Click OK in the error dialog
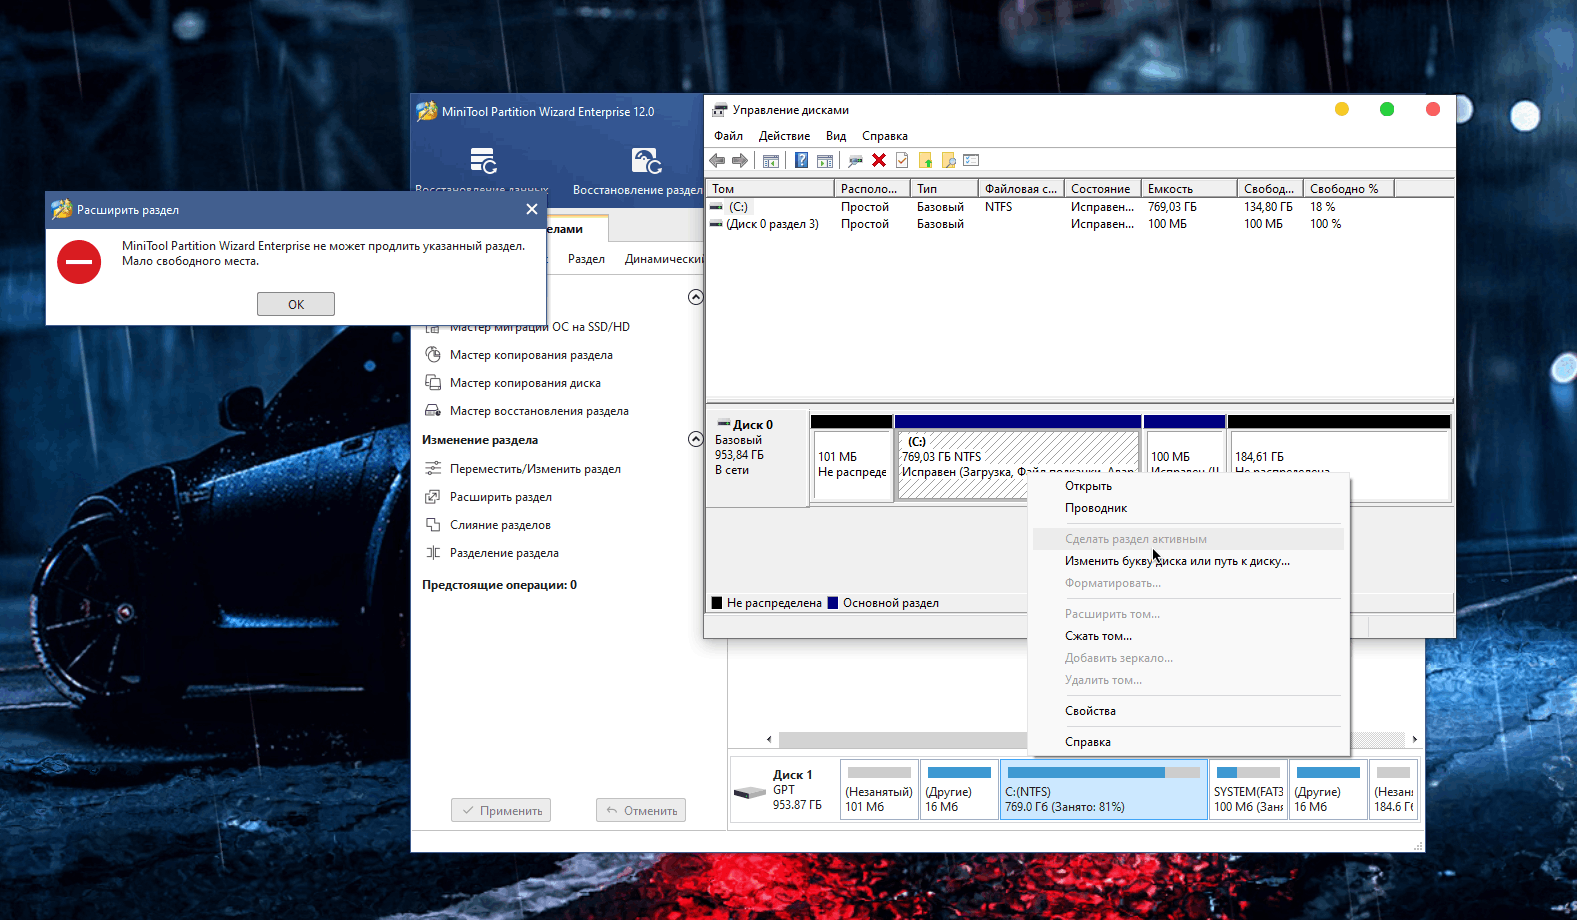The image size is (1577, 920). (x=296, y=304)
